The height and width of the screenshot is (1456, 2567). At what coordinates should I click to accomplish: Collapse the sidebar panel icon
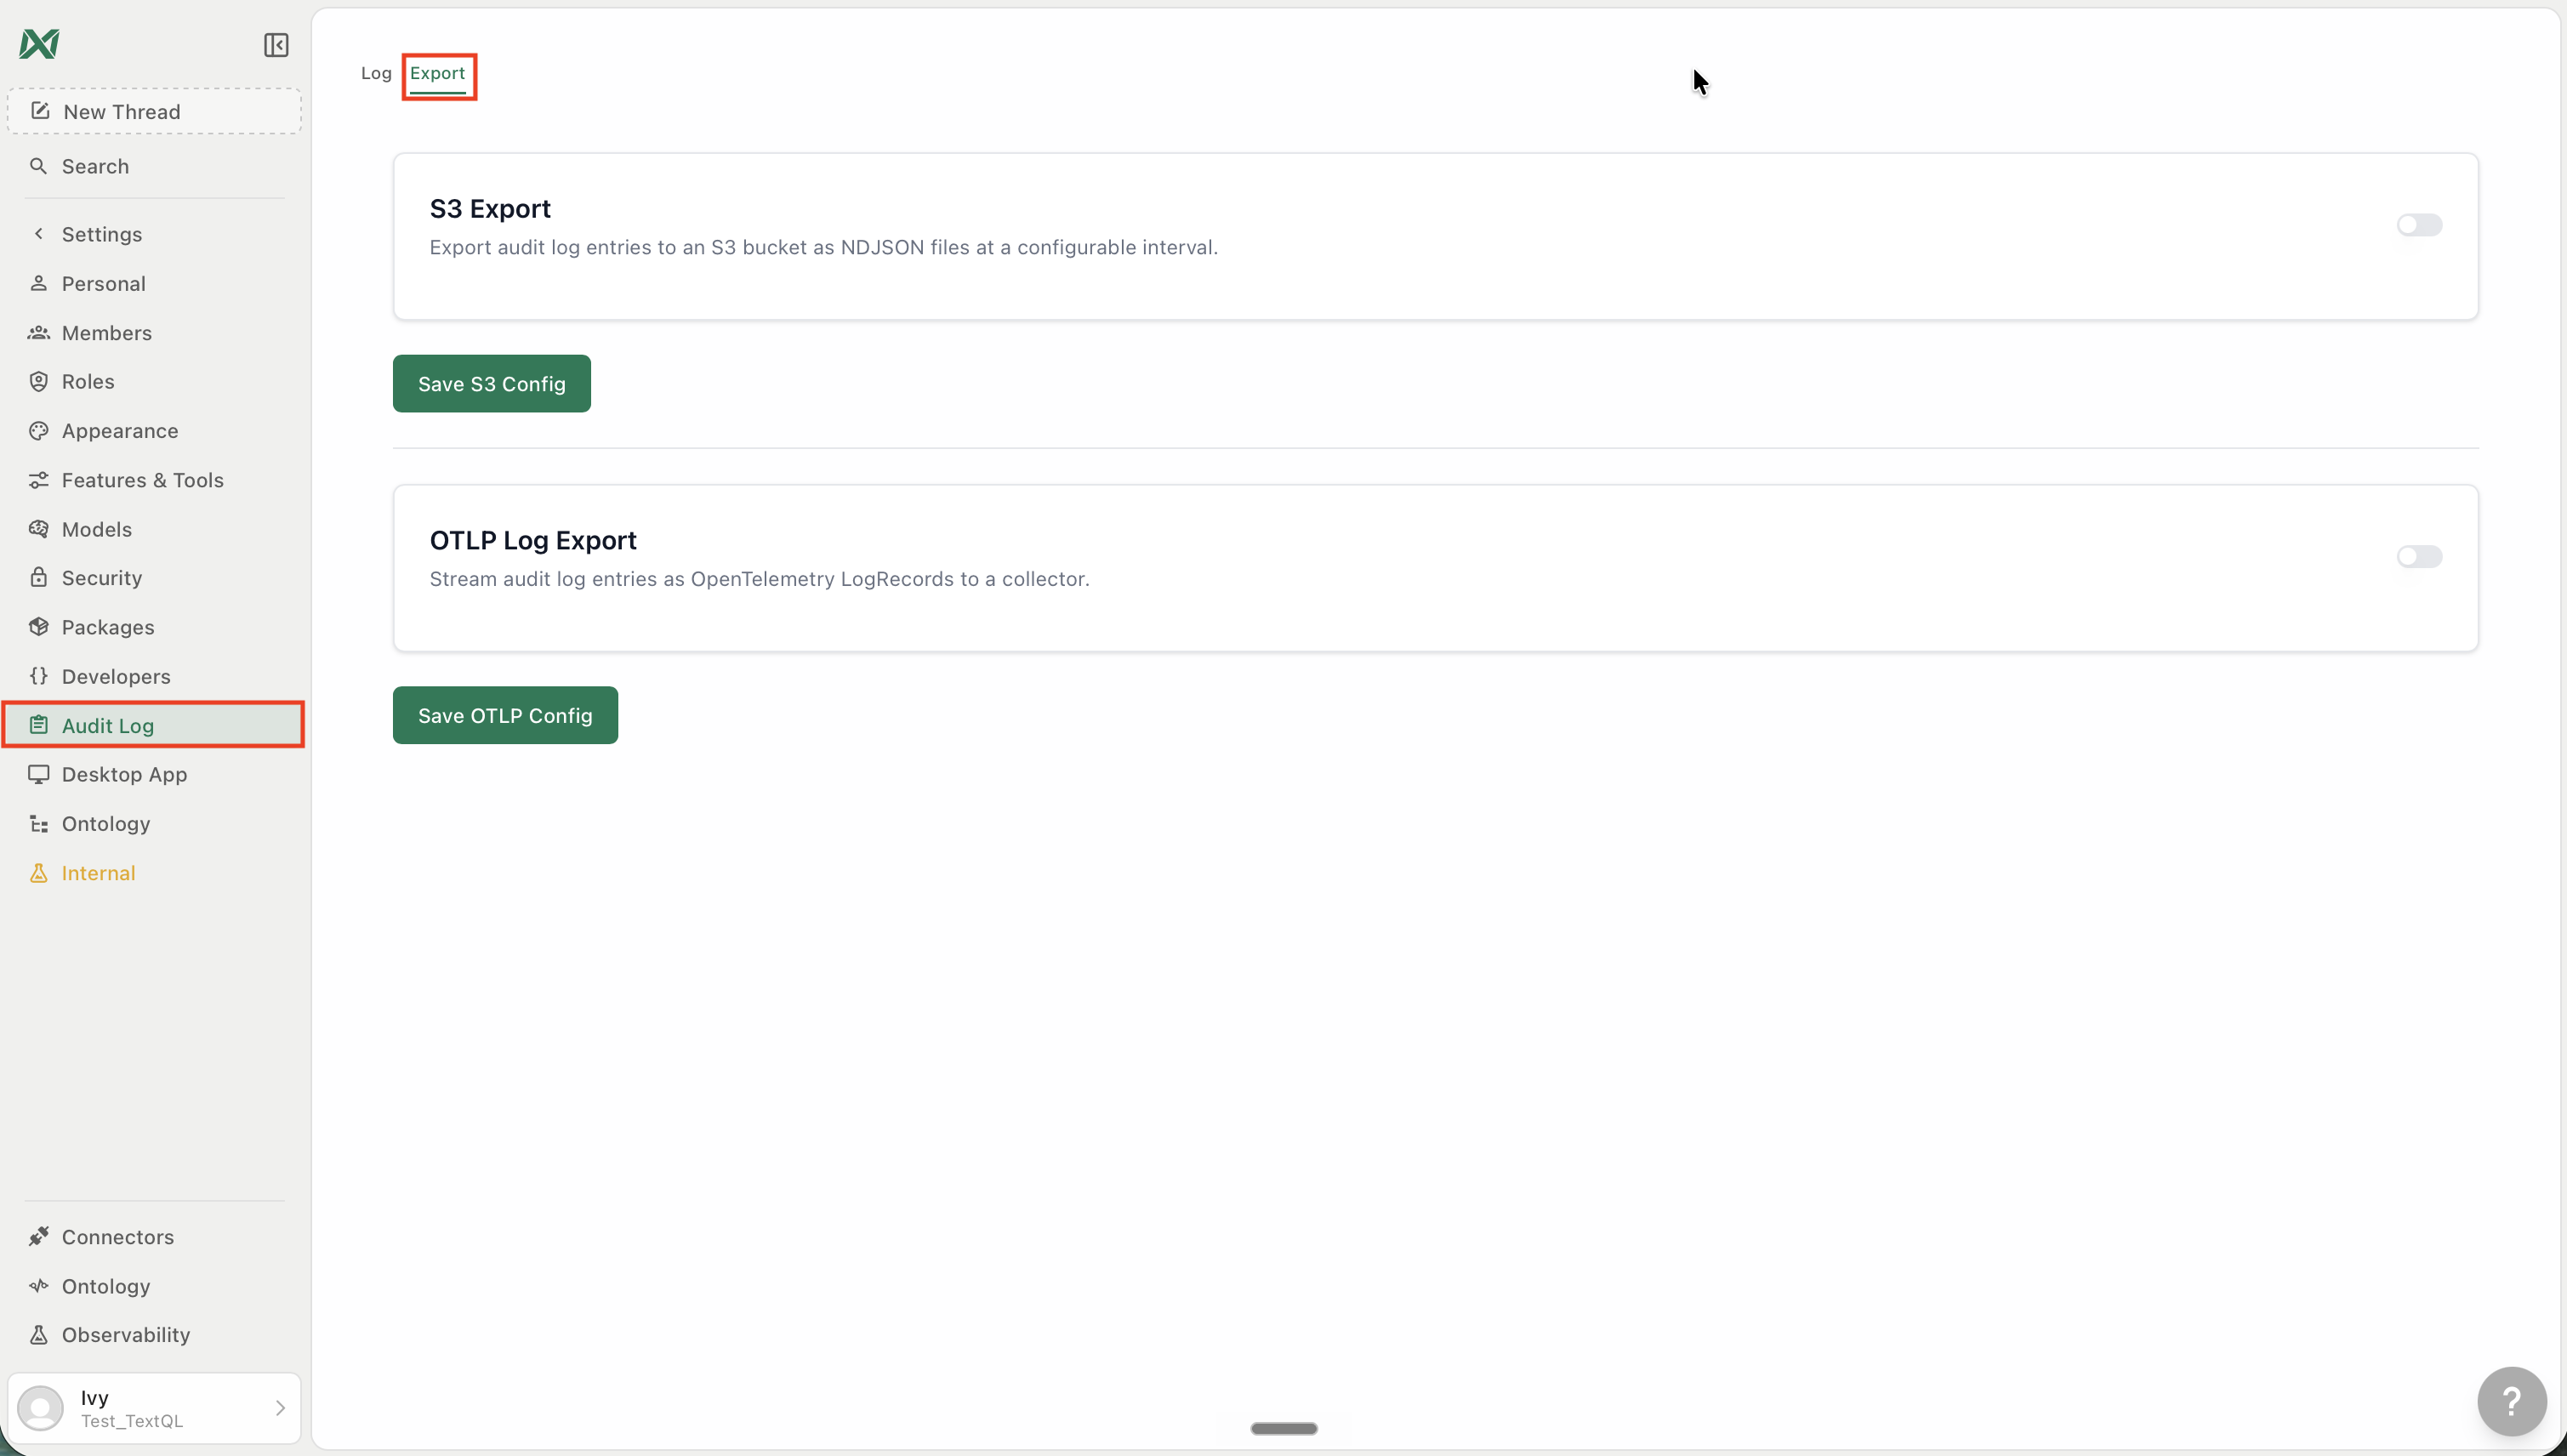click(x=276, y=45)
